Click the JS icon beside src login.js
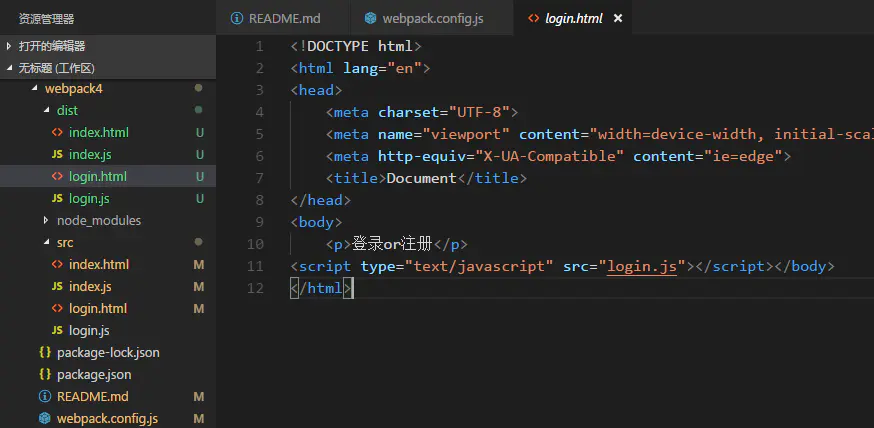874x428 pixels. point(57,330)
